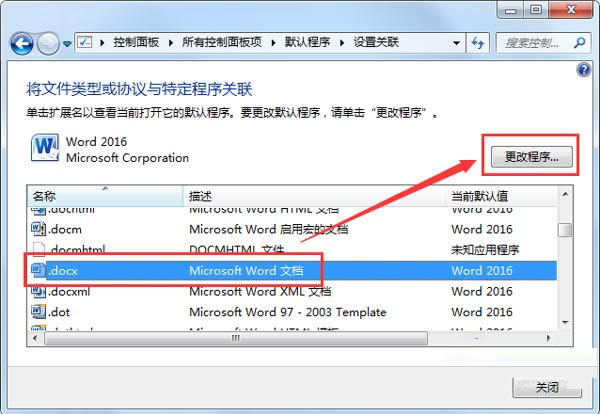Open recent pages dropdown beside forward arrow

click(67, 44)
